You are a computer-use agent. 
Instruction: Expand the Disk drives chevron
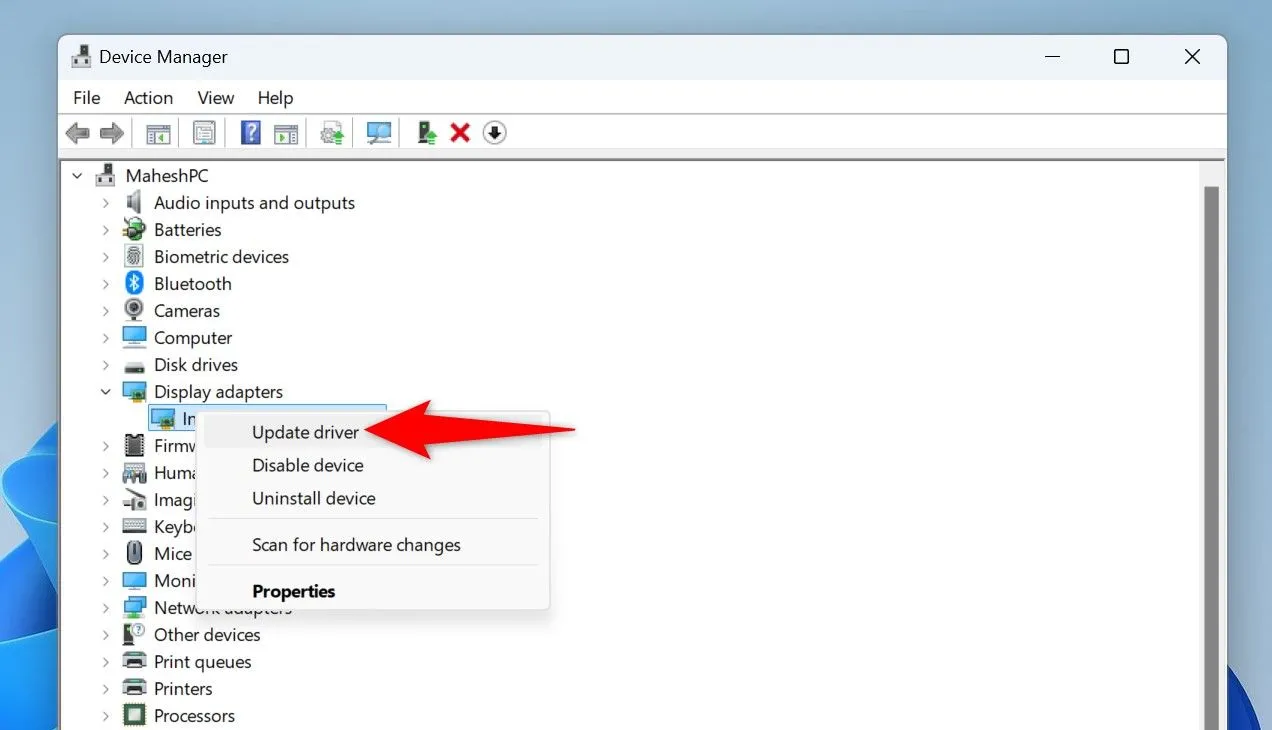click(106, 365)
